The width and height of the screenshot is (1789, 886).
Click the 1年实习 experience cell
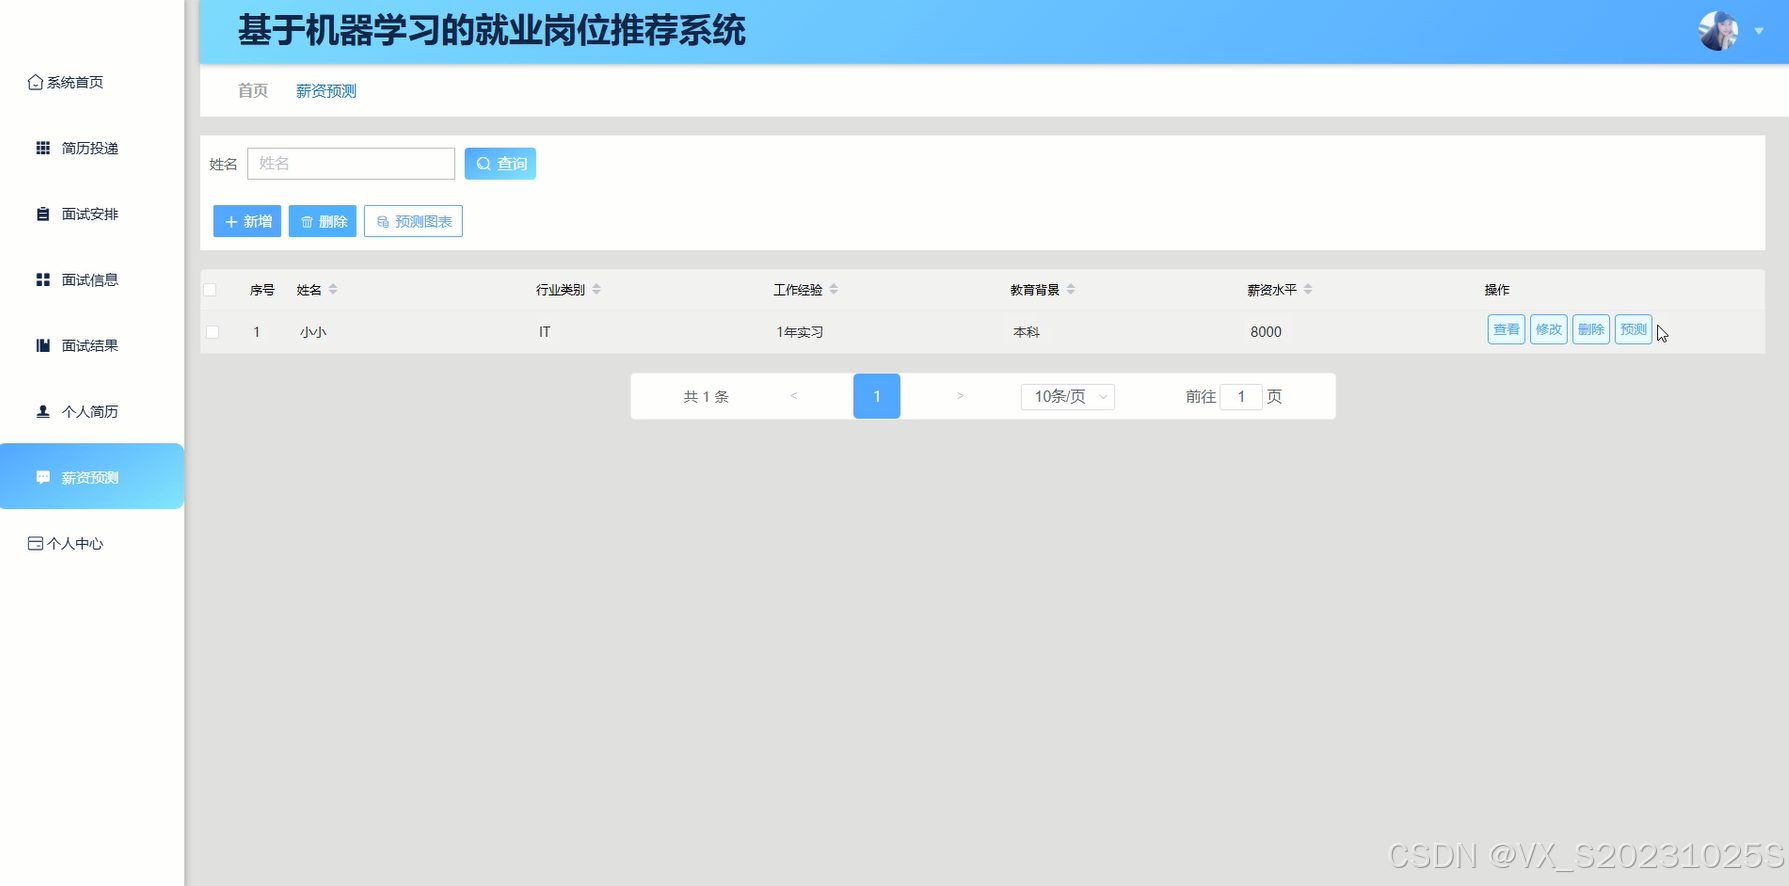(x=800, y=332)
